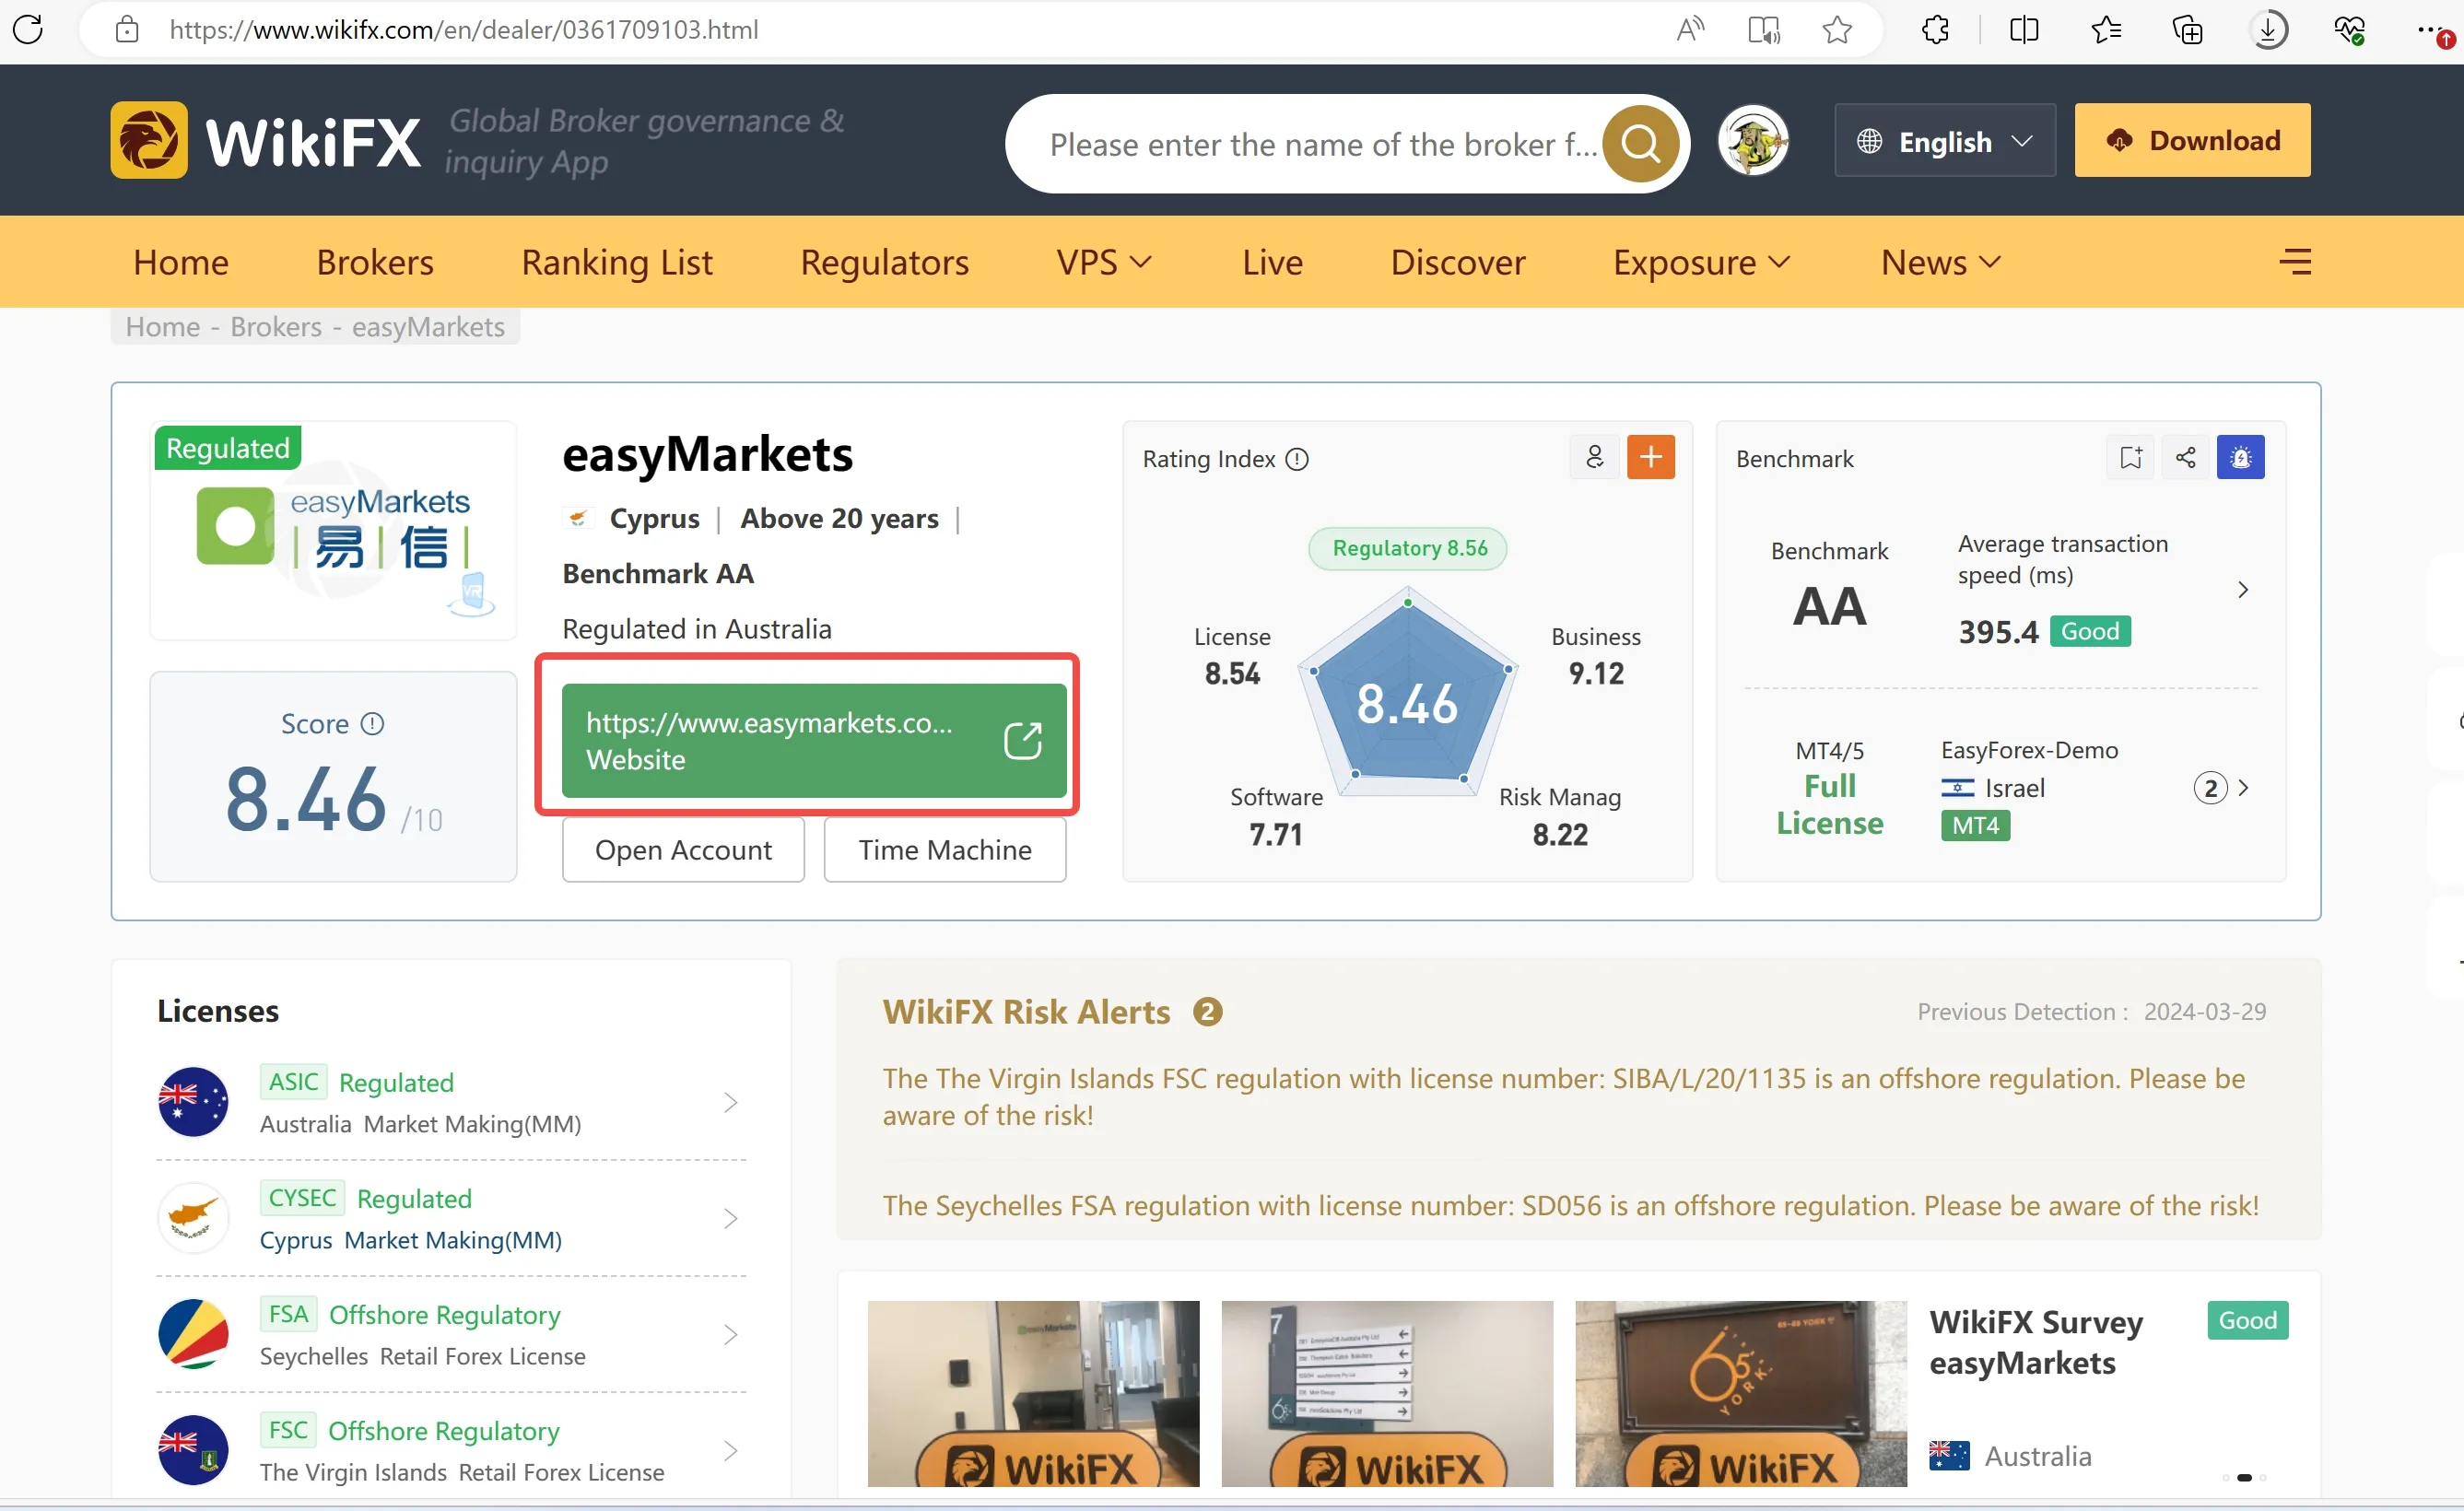Click Home breadcrumb link
Viewport: 2464px width, 1511px height.
163,326
